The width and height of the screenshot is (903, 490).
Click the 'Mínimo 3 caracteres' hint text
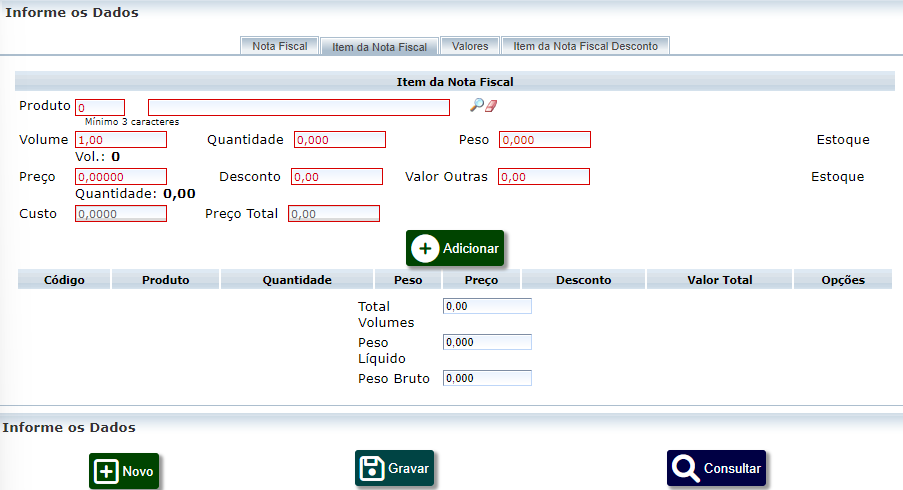tap(132, 121)
